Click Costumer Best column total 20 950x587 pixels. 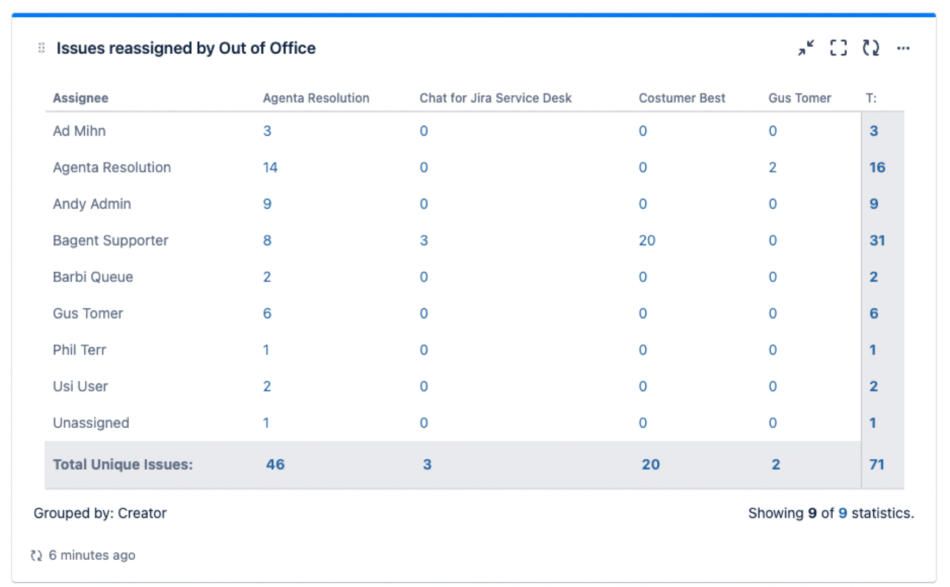[651, 464]
